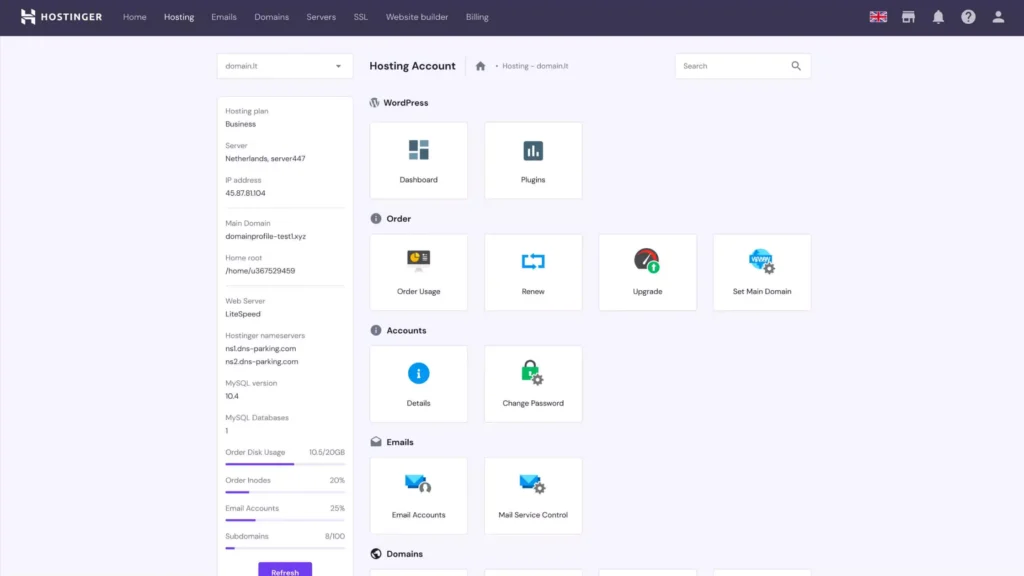The image size is (1024, 576).
Task: Click the Email Accounts progress bar
Action: [285, 520]
